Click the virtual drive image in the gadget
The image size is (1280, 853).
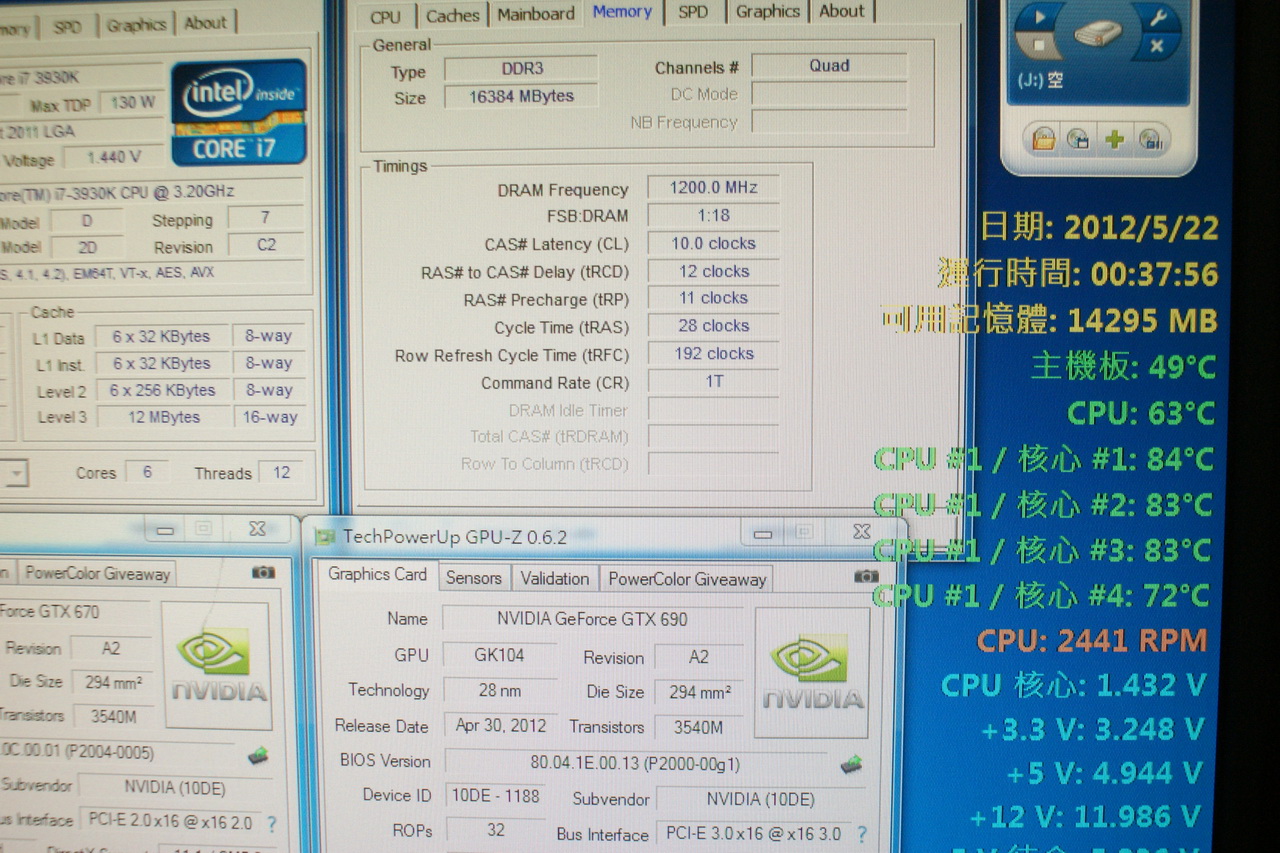pyautogui.click(x=1098, y=33)
